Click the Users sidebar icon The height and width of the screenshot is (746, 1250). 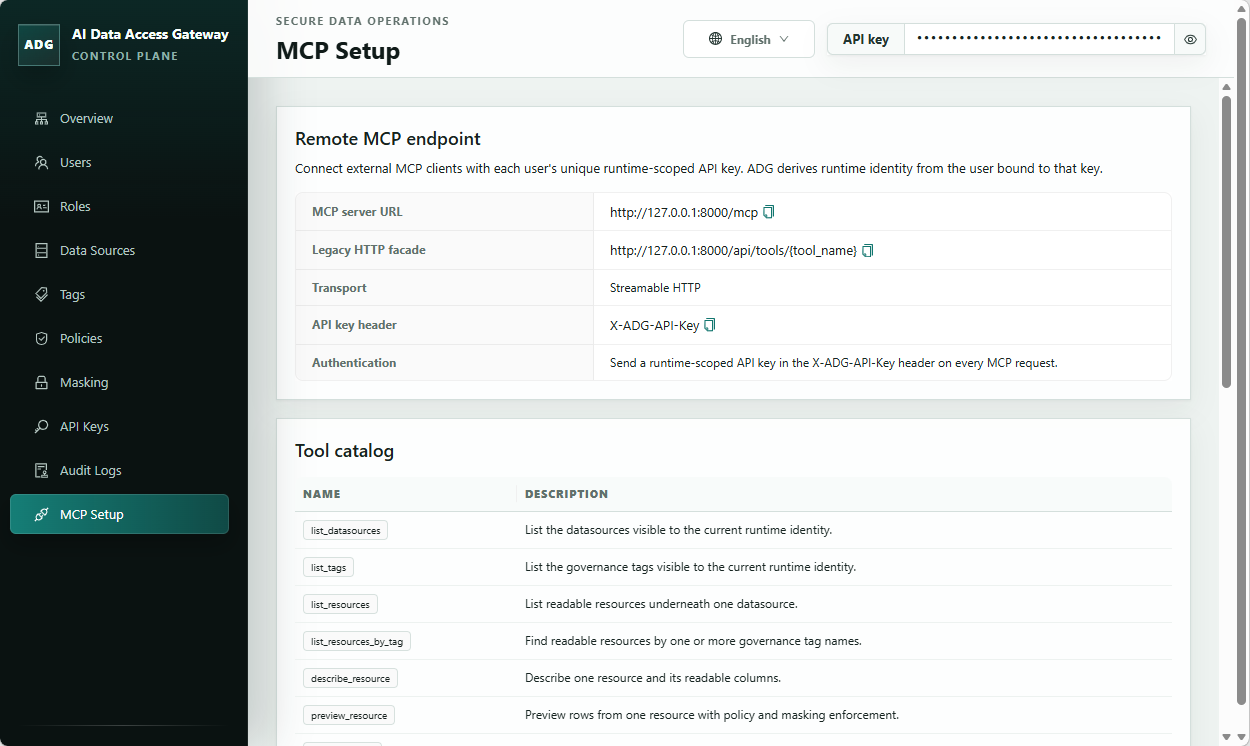pos(41,163)
